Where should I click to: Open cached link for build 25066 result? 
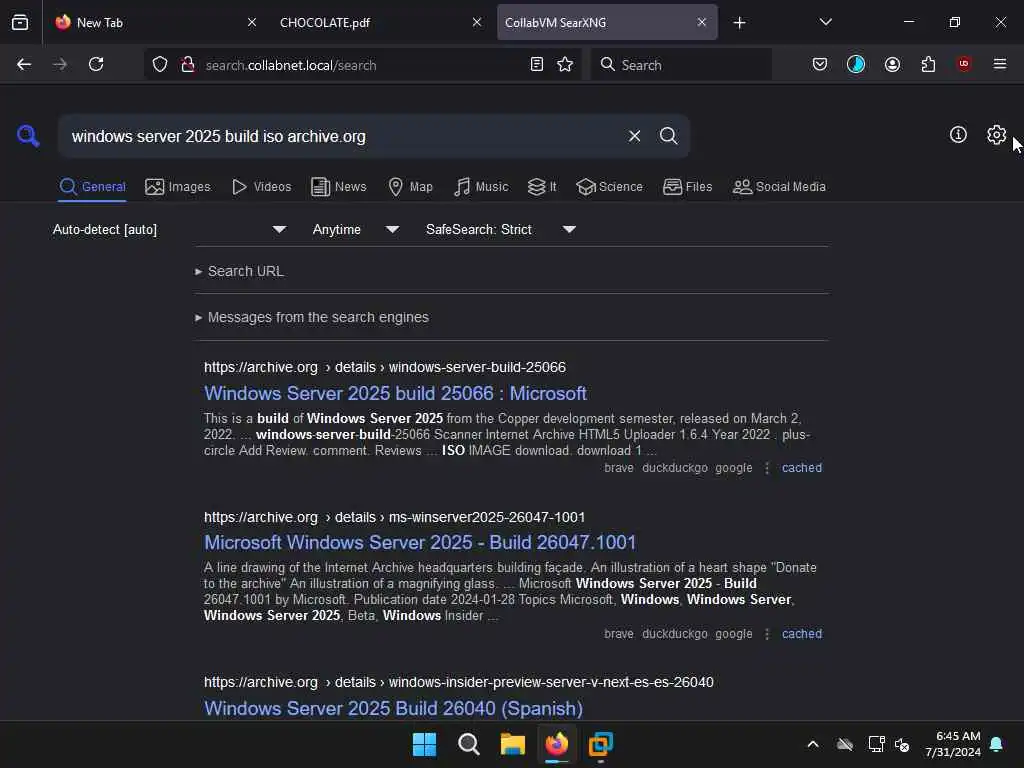[x=802, y=468]
